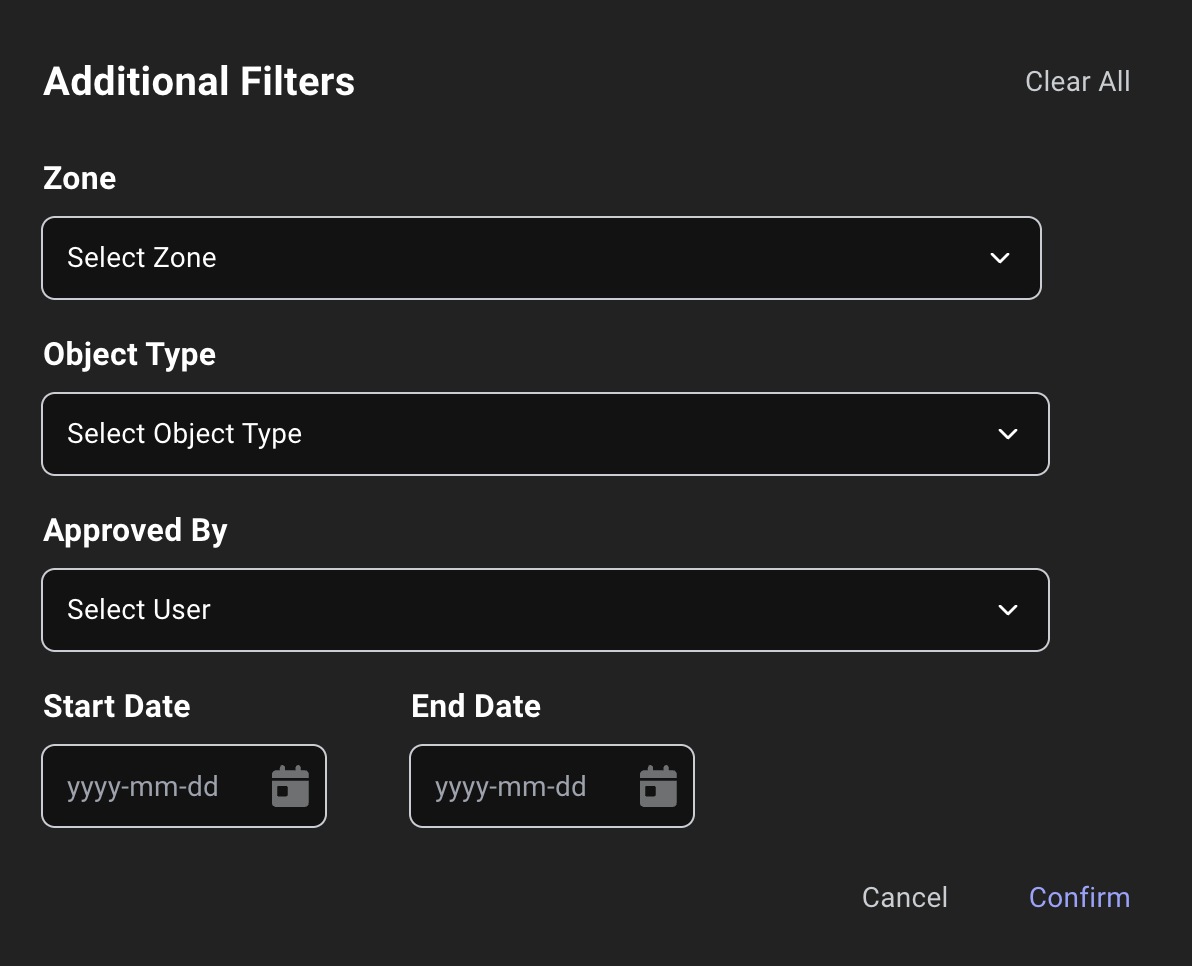The width and height of the screenshot is (1192, 966).
Task: Confirm the selected filters
Action: (x=1079, y=897)
